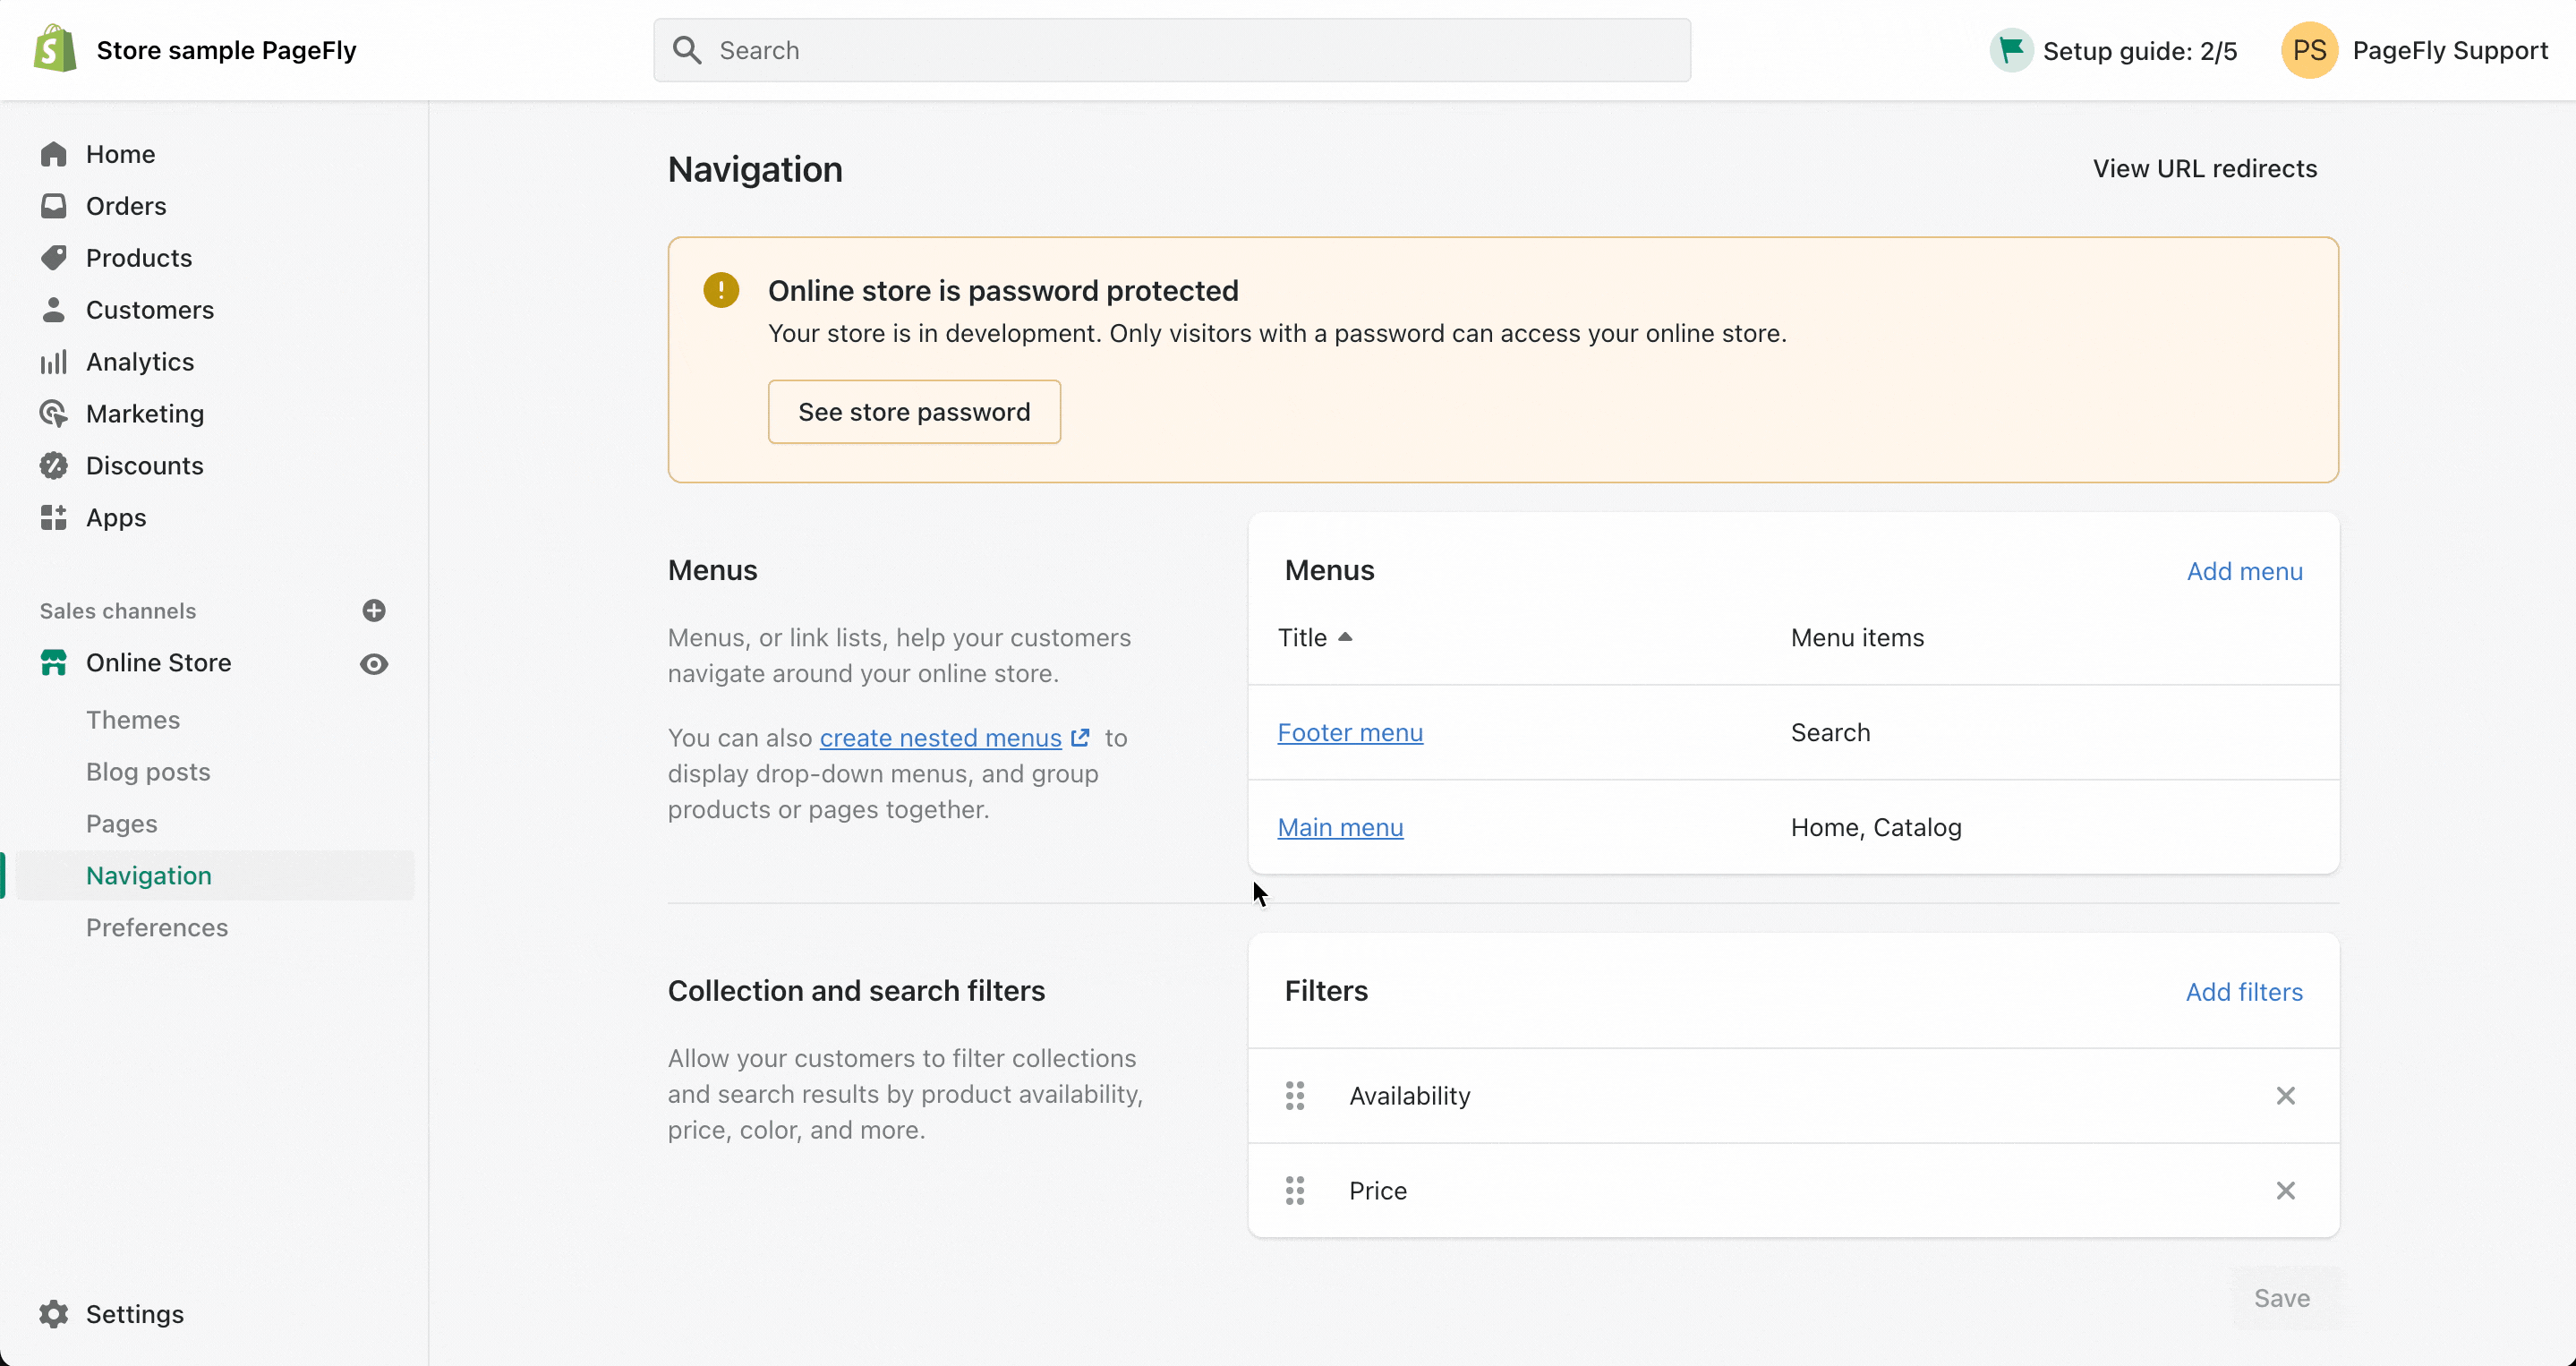Open PageFly Support account menu
This screenshot has height=1366, width=2576.
click(x=2415, y=50)
